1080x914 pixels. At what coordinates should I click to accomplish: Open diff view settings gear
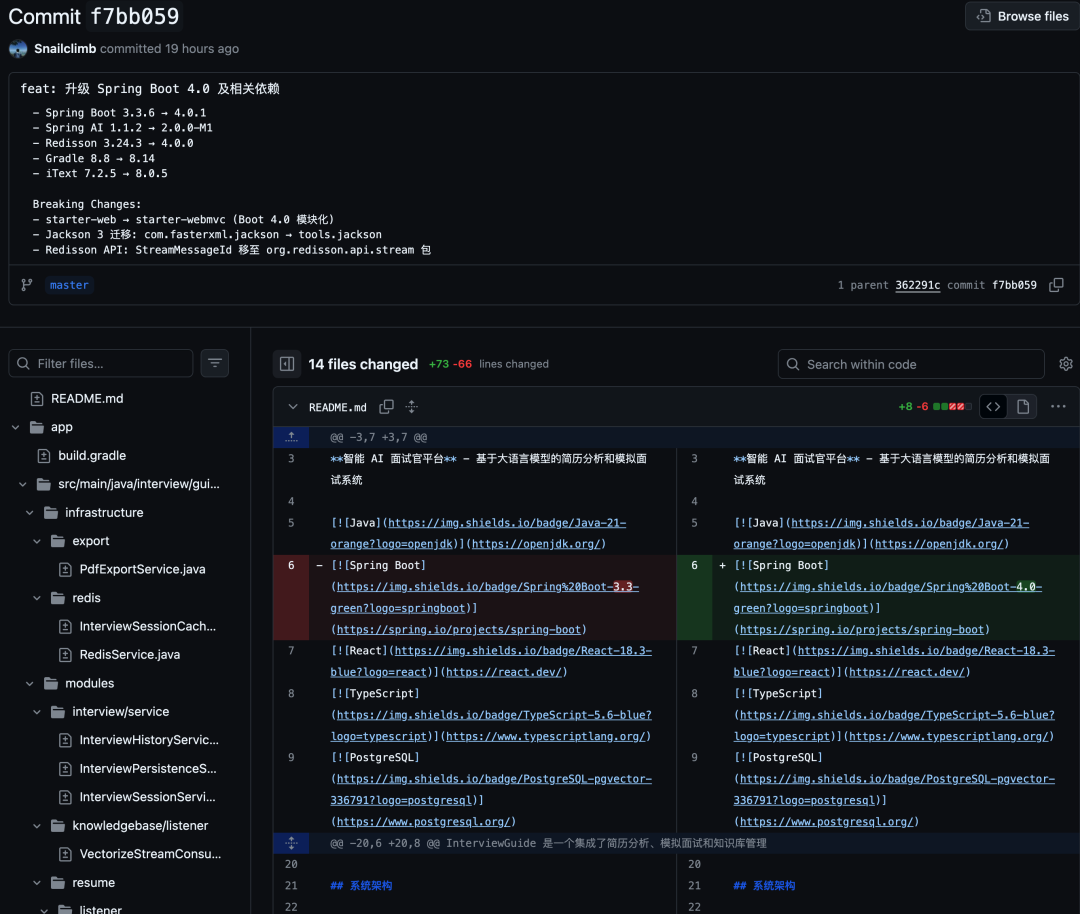[1066, 364]
